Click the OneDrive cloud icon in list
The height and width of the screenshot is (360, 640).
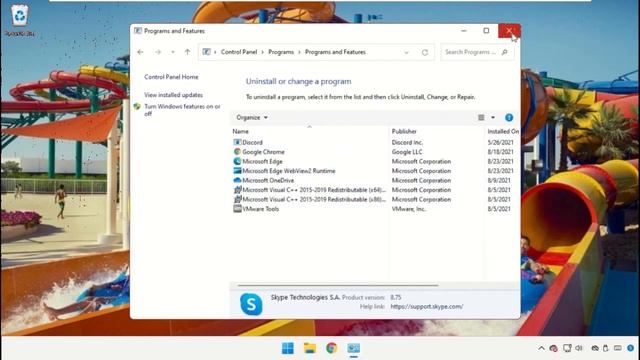tap(237, 180)
